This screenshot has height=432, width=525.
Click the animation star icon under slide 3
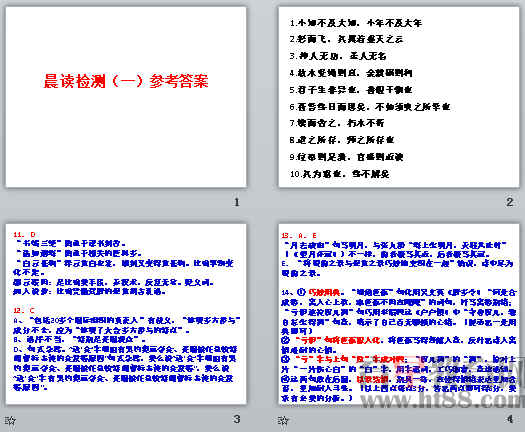tap(10, 420)
